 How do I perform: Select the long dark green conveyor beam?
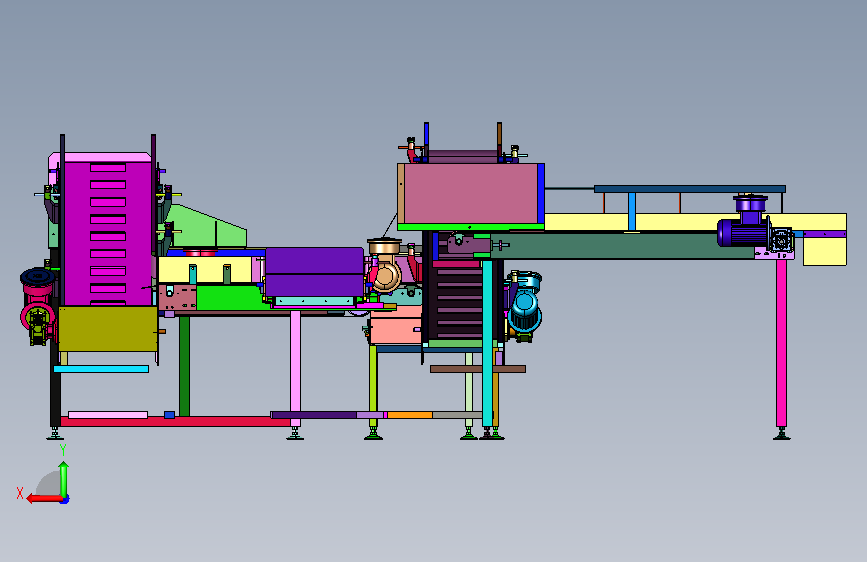point(622,246)
